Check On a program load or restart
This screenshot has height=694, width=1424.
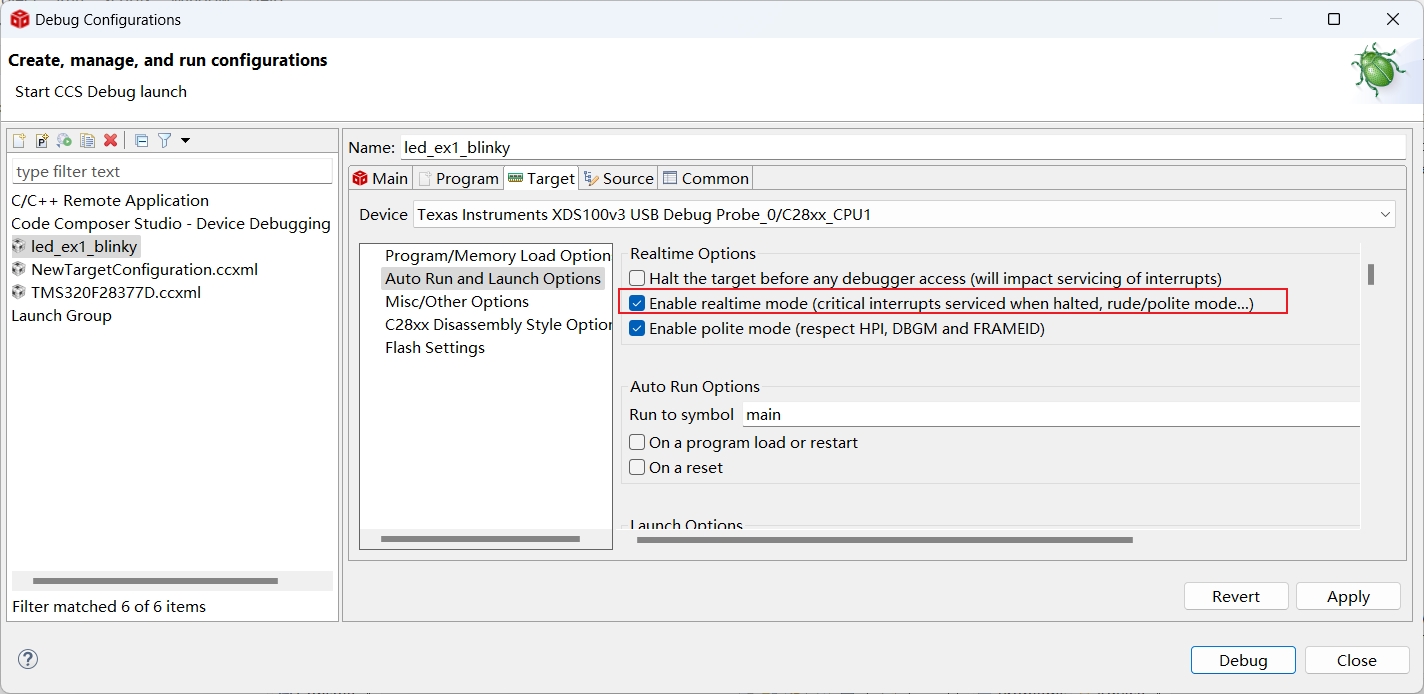(637, 442)
